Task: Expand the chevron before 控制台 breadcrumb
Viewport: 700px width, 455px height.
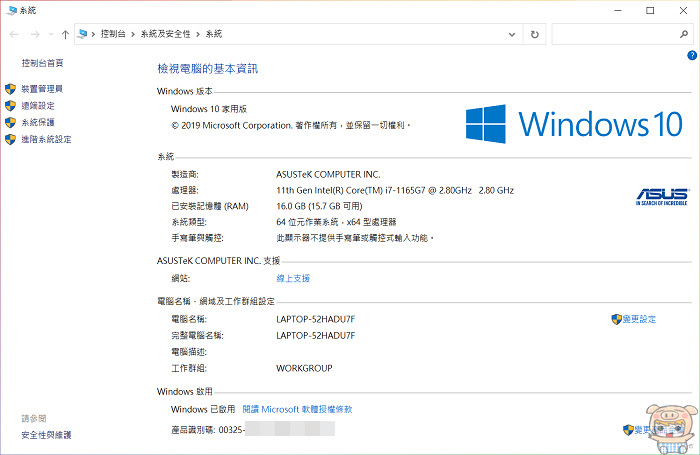Action: pos(93,34)
